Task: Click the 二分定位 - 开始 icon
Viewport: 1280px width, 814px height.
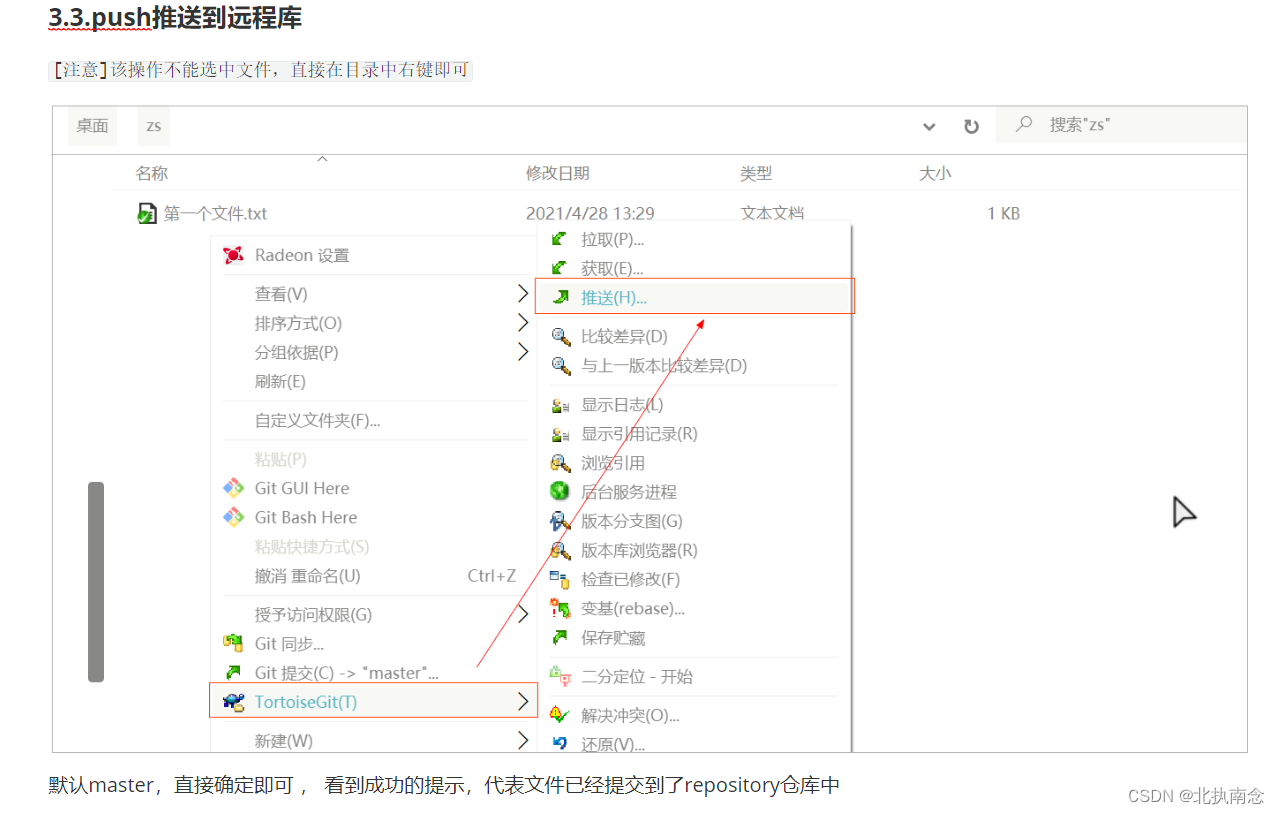Action: click(x=560, y=677)
